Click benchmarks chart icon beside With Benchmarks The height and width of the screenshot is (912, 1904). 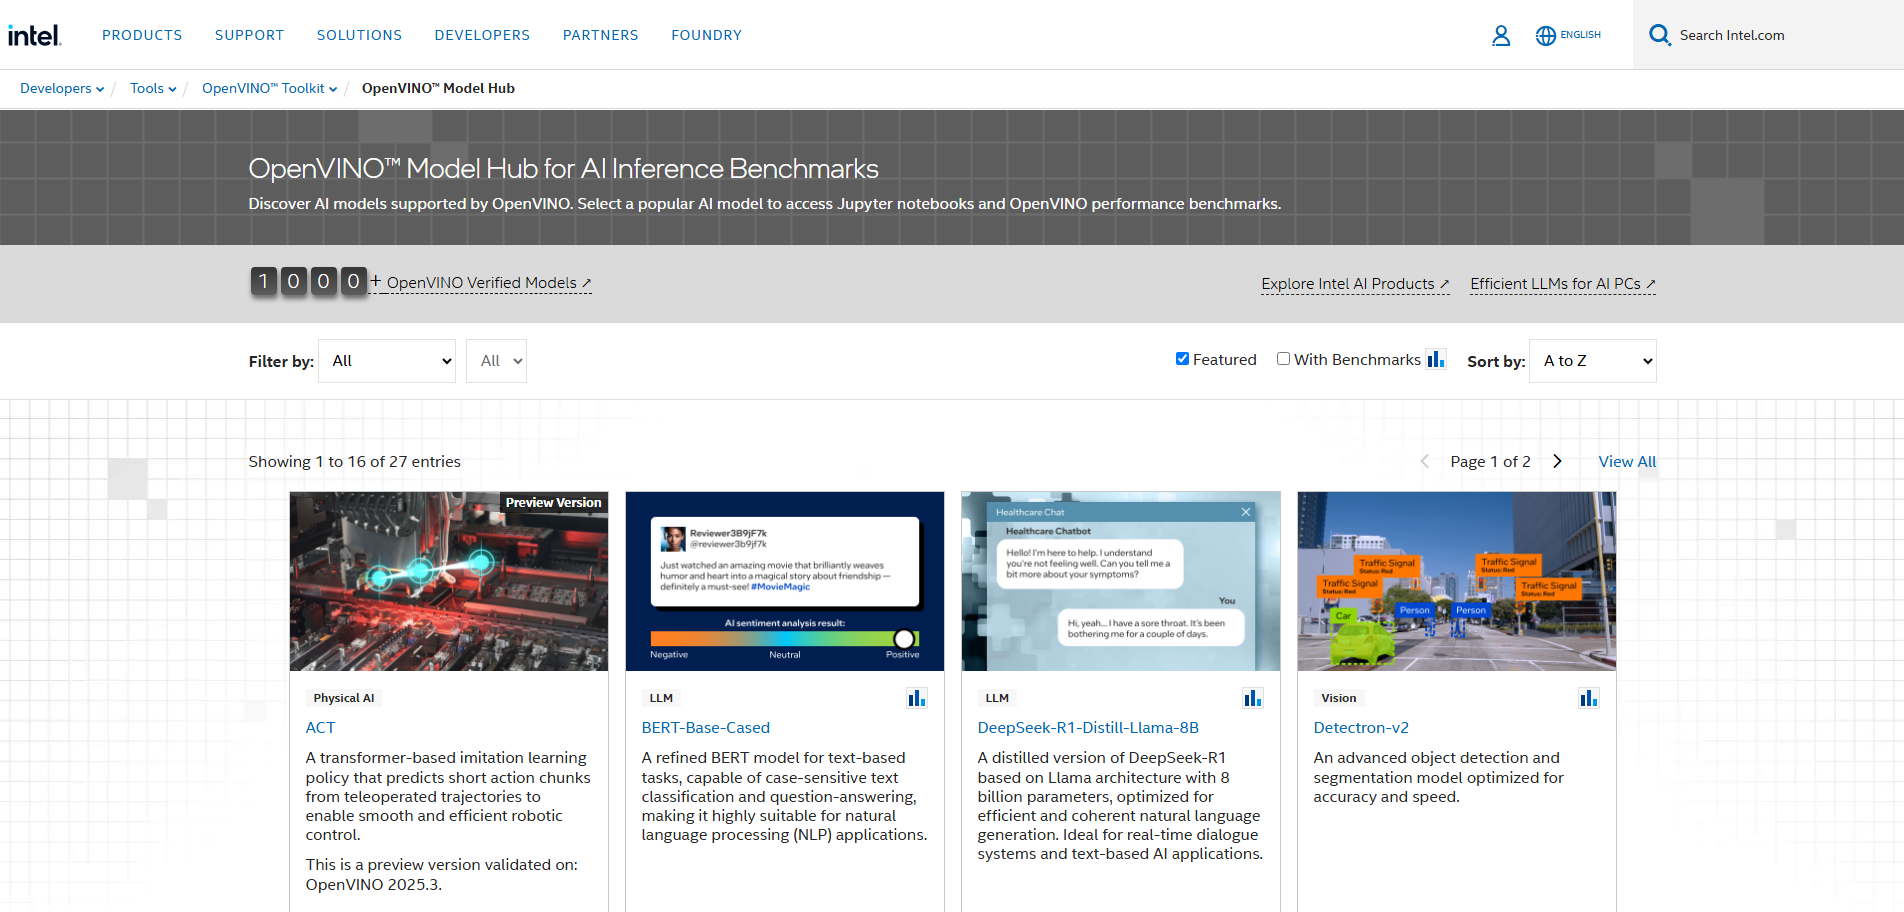1436,359
